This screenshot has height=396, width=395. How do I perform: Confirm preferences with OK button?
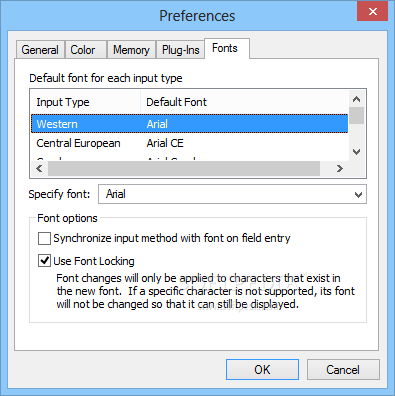pos(262,369)
